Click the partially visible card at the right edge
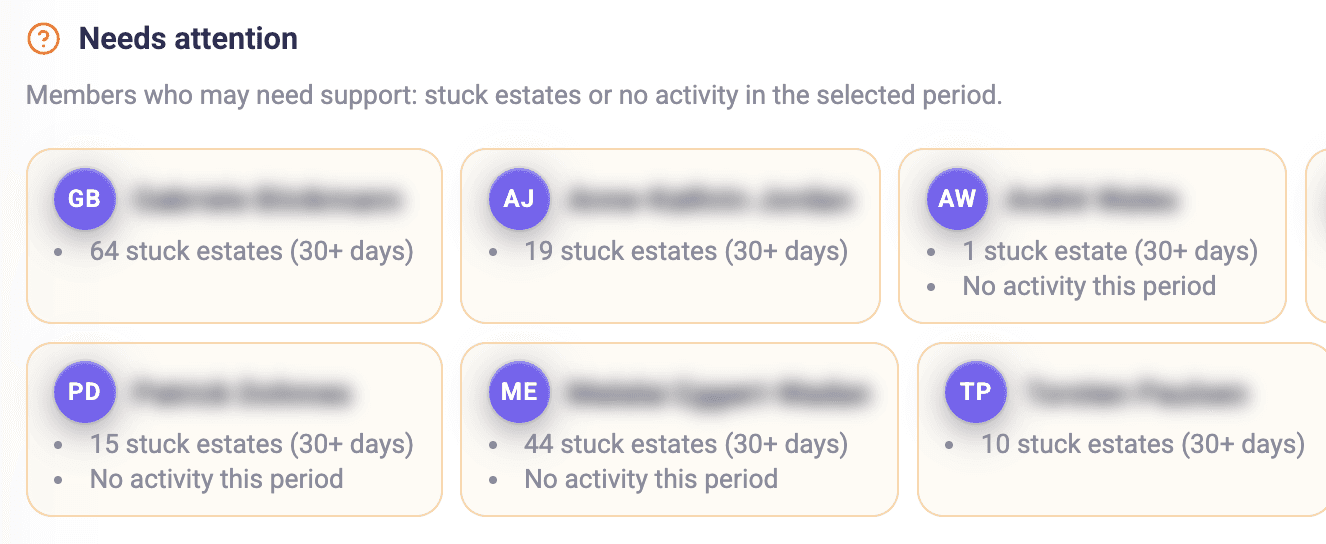Image resolution: width=1326 pixels, height=544 pixels. click(x=1316, y=236)
